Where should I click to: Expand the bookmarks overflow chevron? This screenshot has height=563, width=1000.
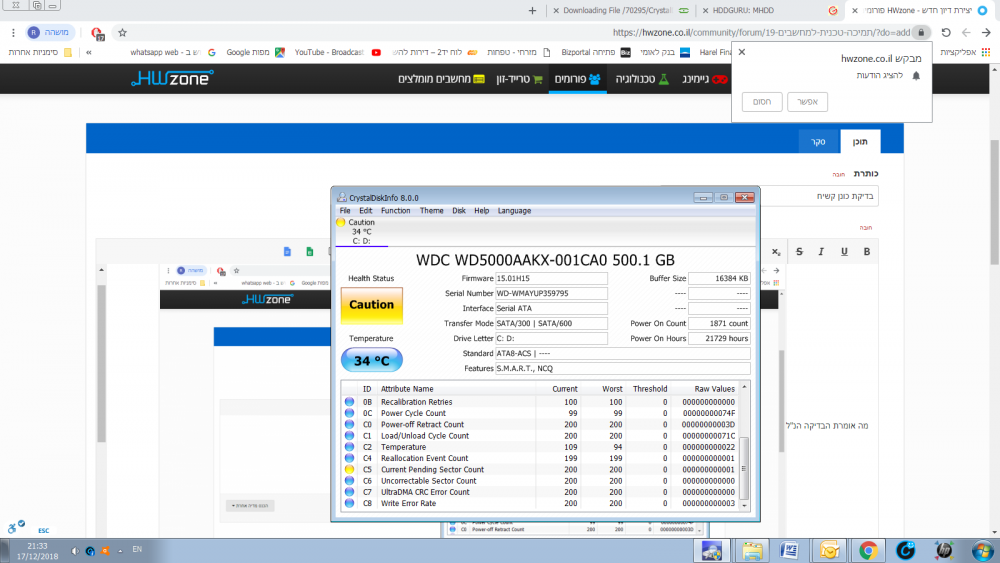[89, 52]
